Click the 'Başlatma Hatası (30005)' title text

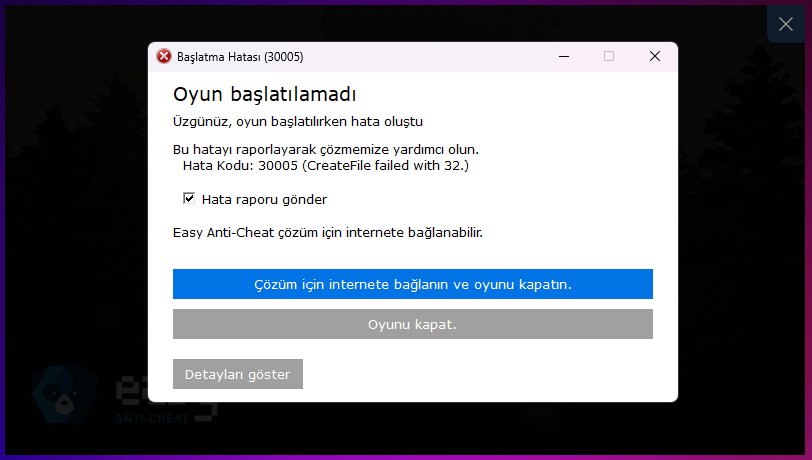(240, 57)
